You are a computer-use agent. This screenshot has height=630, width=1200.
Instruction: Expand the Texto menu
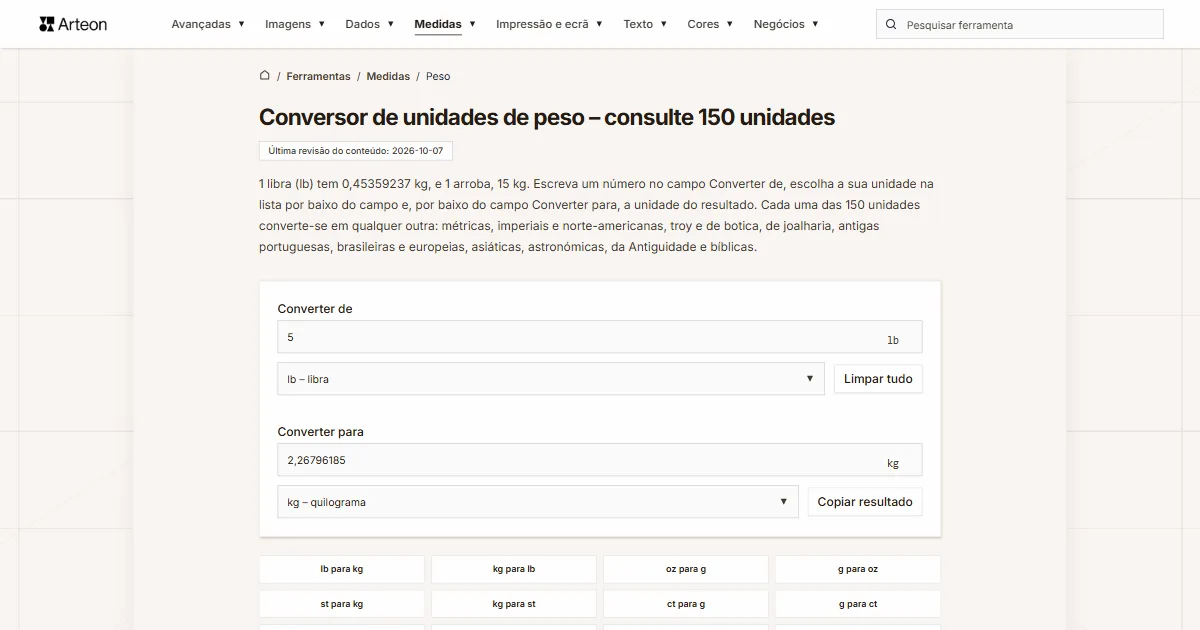coord(645,24)
